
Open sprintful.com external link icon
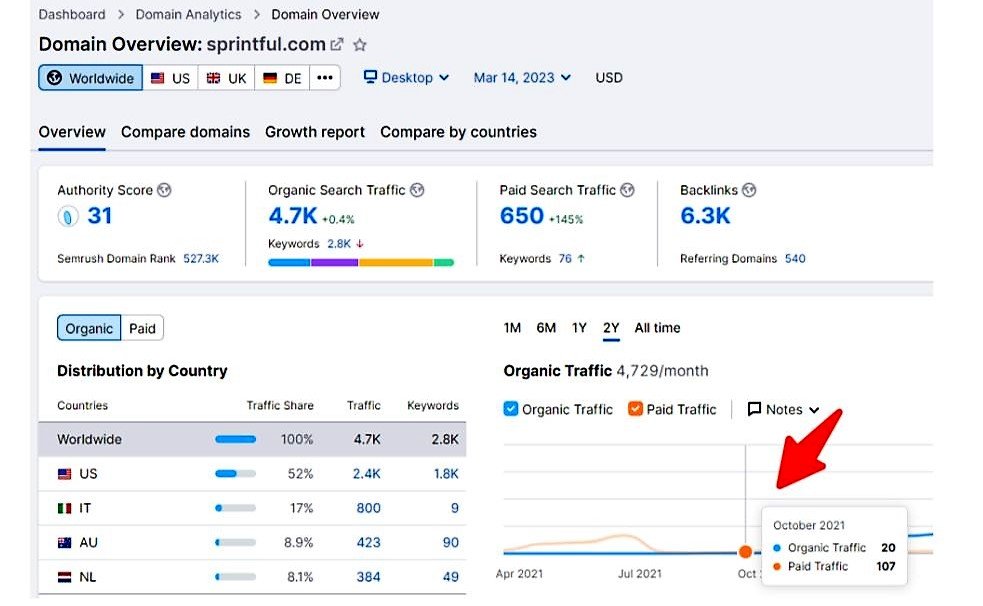coord(337,44)
